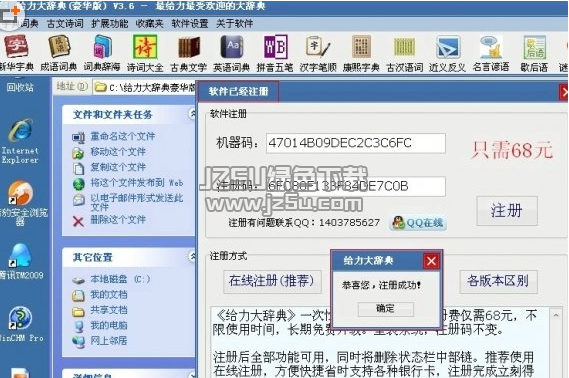The height and width of the screenshot is (378, 569).
Task: Open 我的电脑 location
Action: 109,325
